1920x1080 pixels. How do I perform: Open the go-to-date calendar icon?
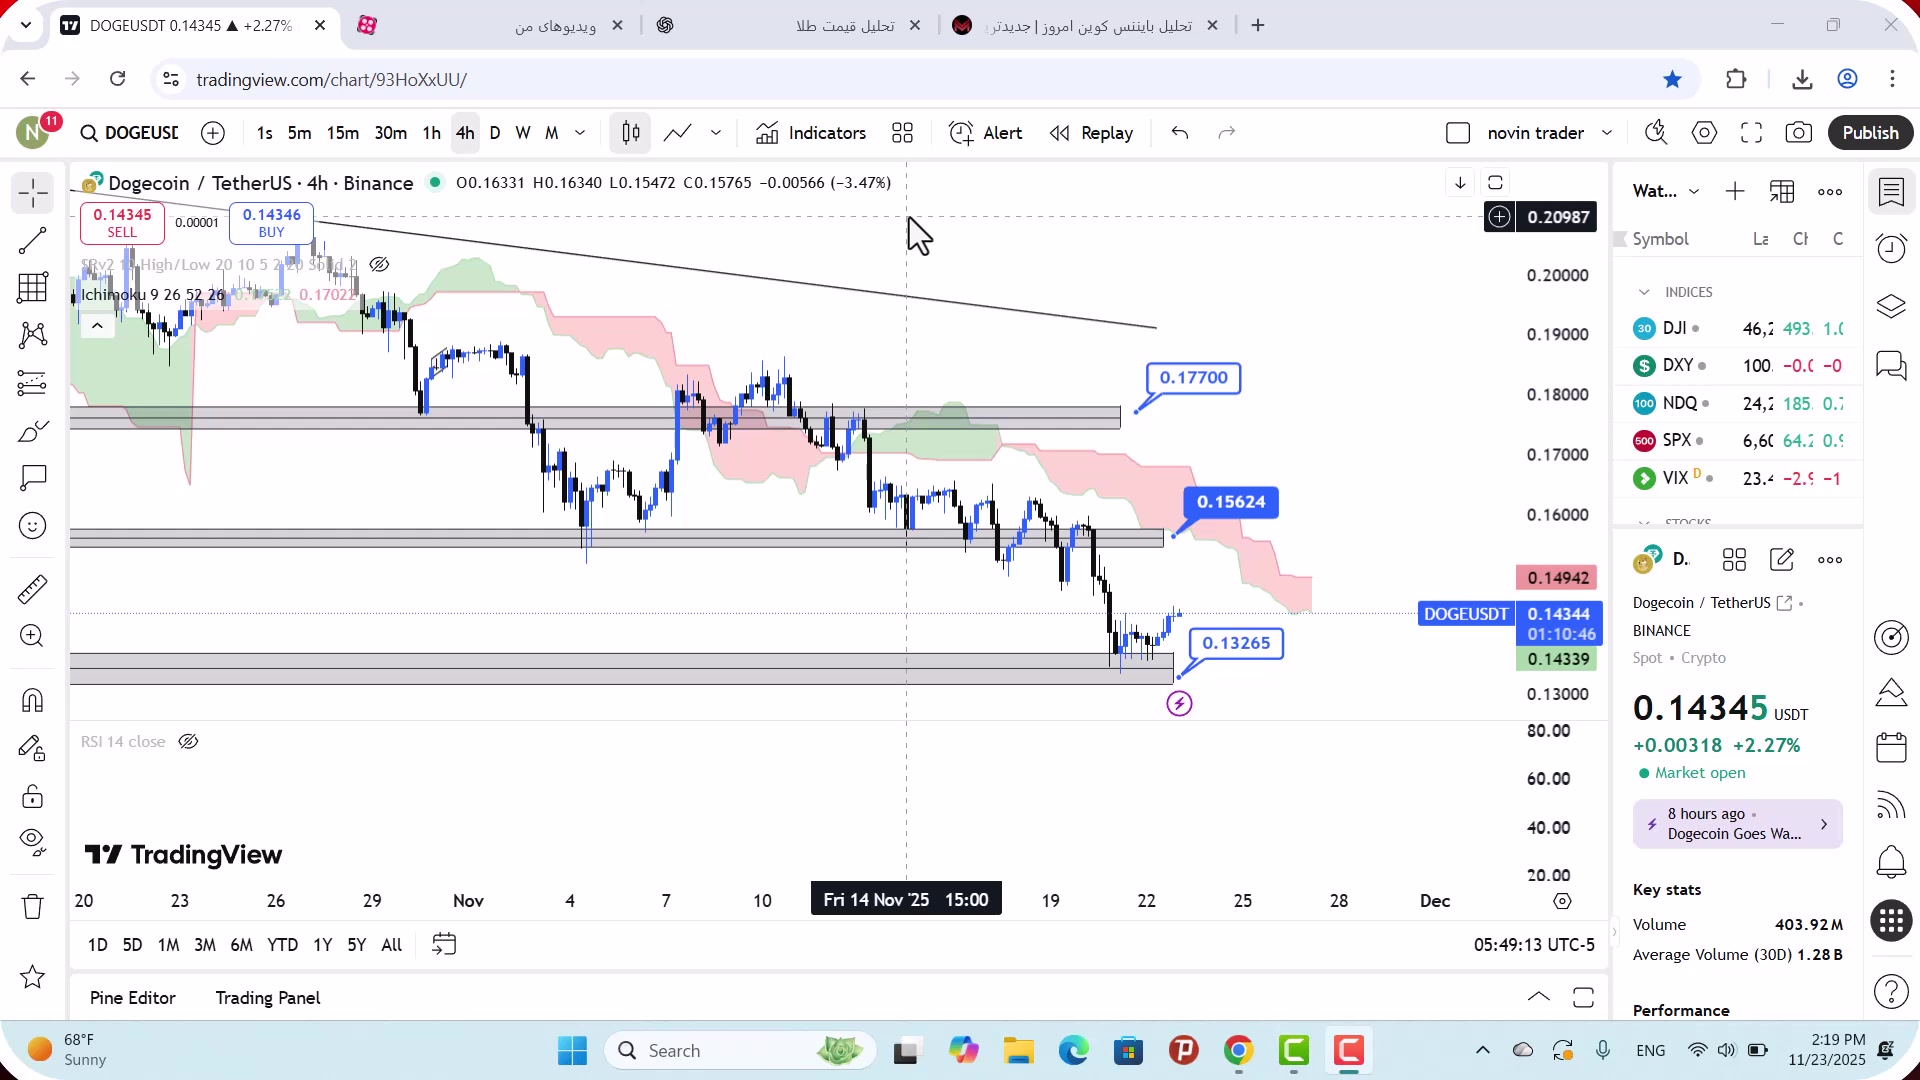click(444, 945)
